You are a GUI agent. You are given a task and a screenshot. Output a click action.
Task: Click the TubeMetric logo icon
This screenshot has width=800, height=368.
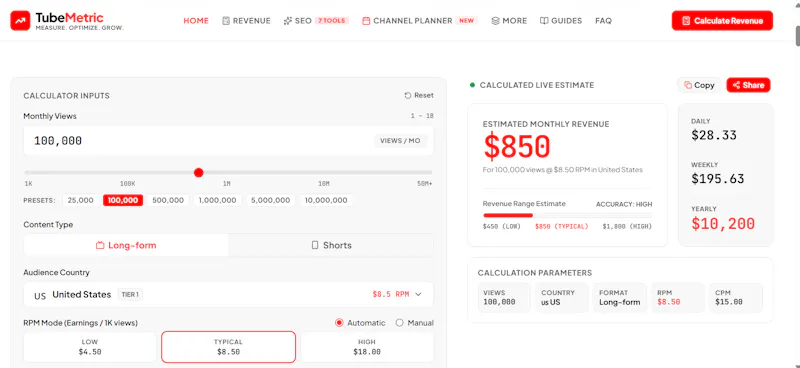pos(20,21)
